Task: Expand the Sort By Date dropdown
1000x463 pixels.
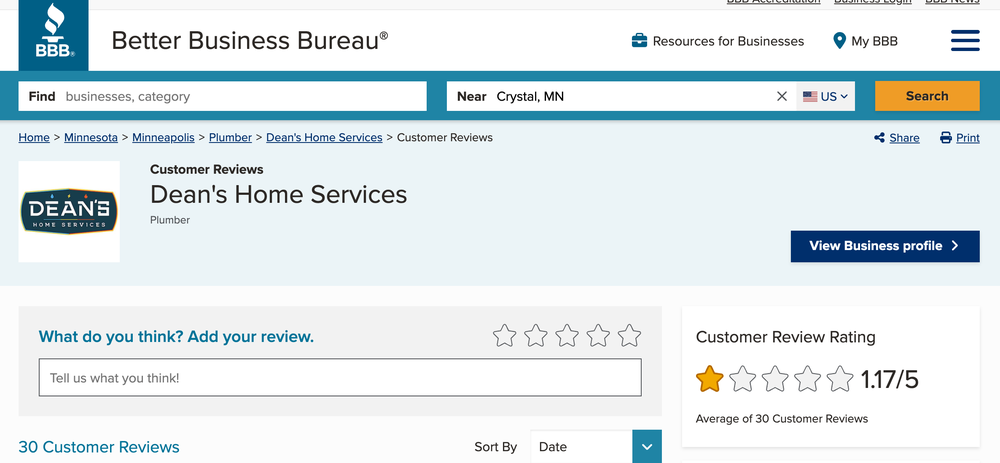Action: (582, 447)
